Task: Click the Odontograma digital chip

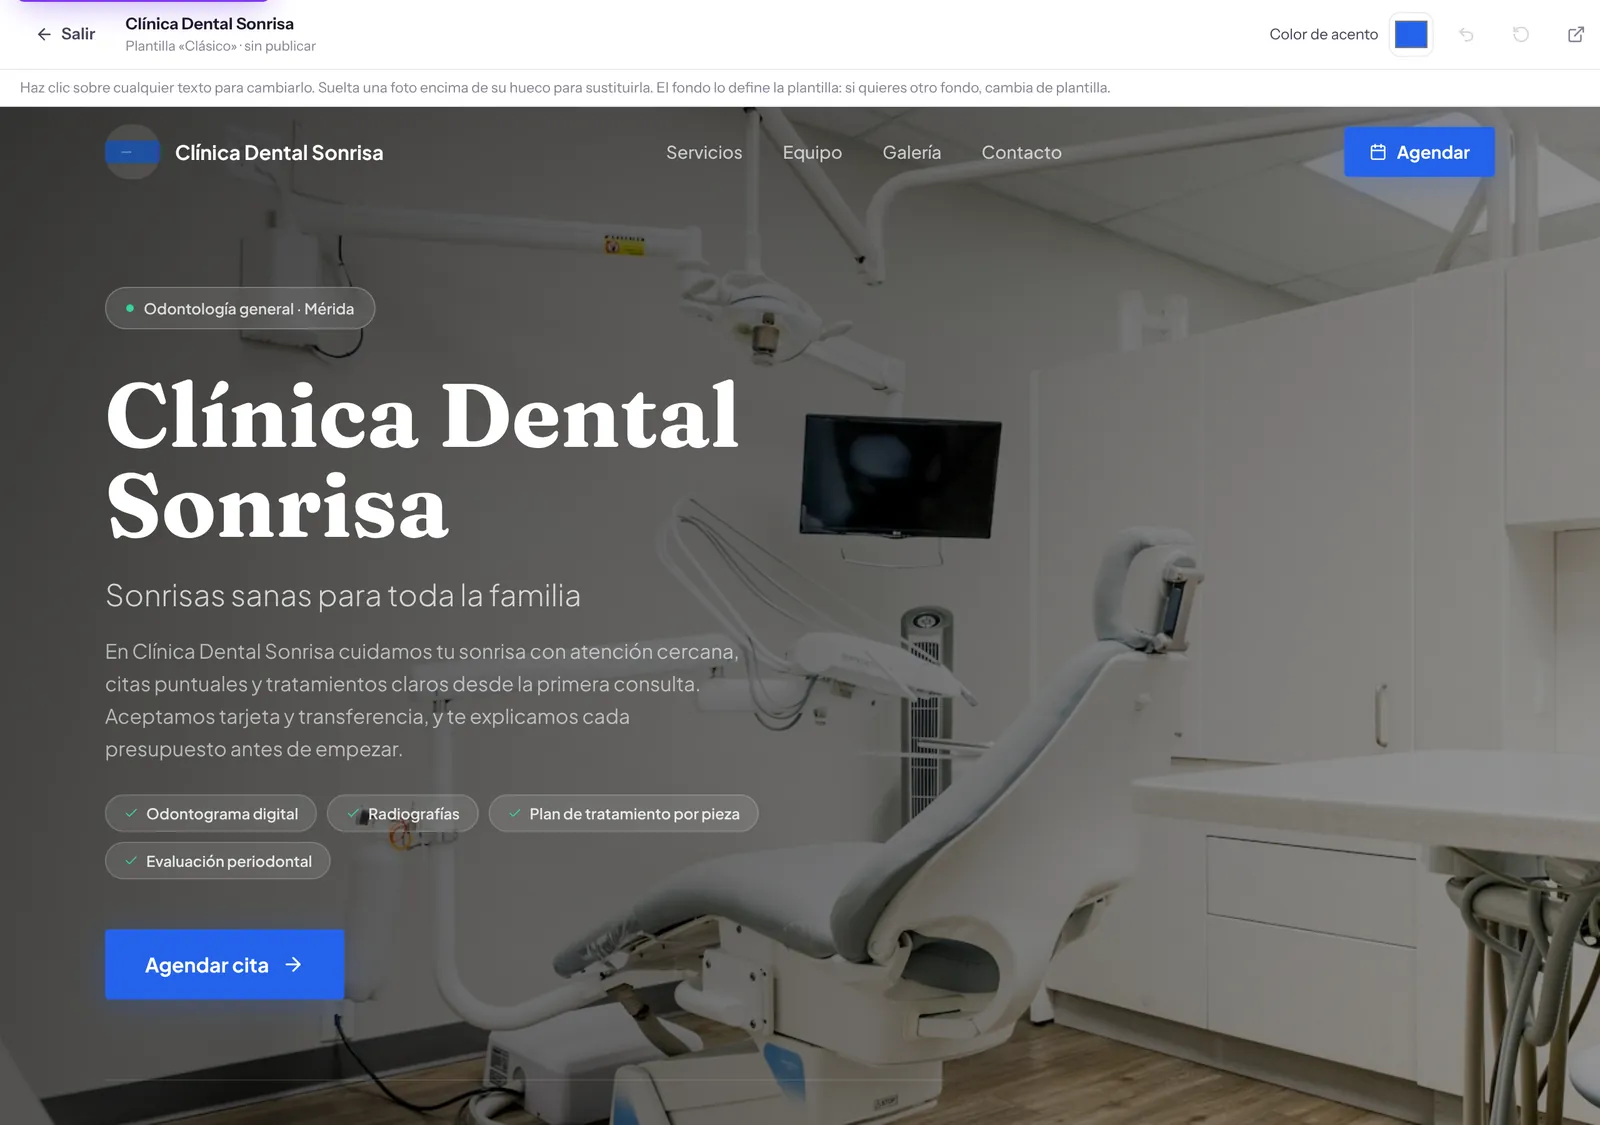Action: (x=211, y=813)
